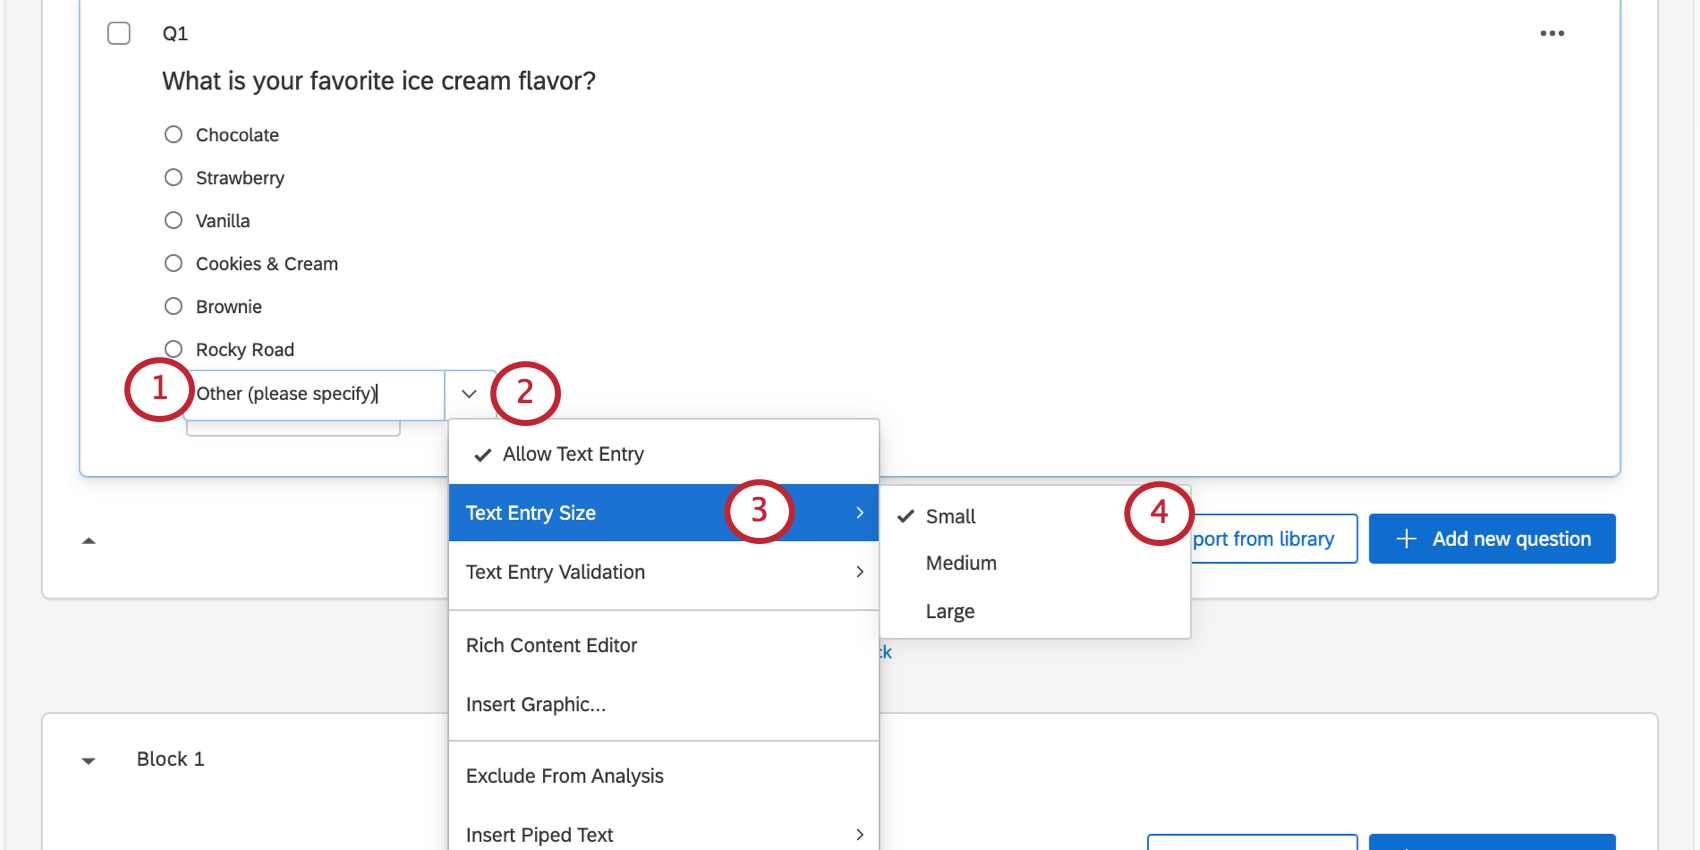
Task: Tick the Q1 question checkbox
Action: (x=119, y=33)
